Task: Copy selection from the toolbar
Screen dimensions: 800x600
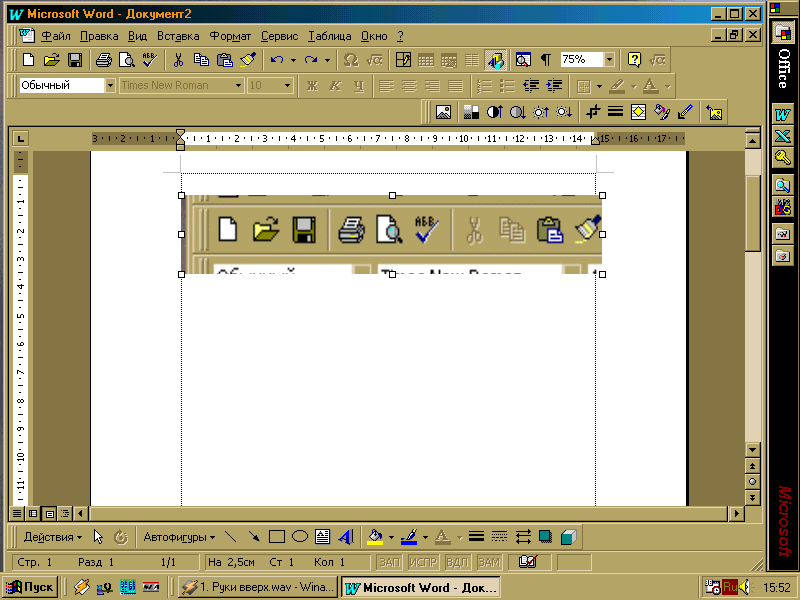Action: click(x=202, y=60)
